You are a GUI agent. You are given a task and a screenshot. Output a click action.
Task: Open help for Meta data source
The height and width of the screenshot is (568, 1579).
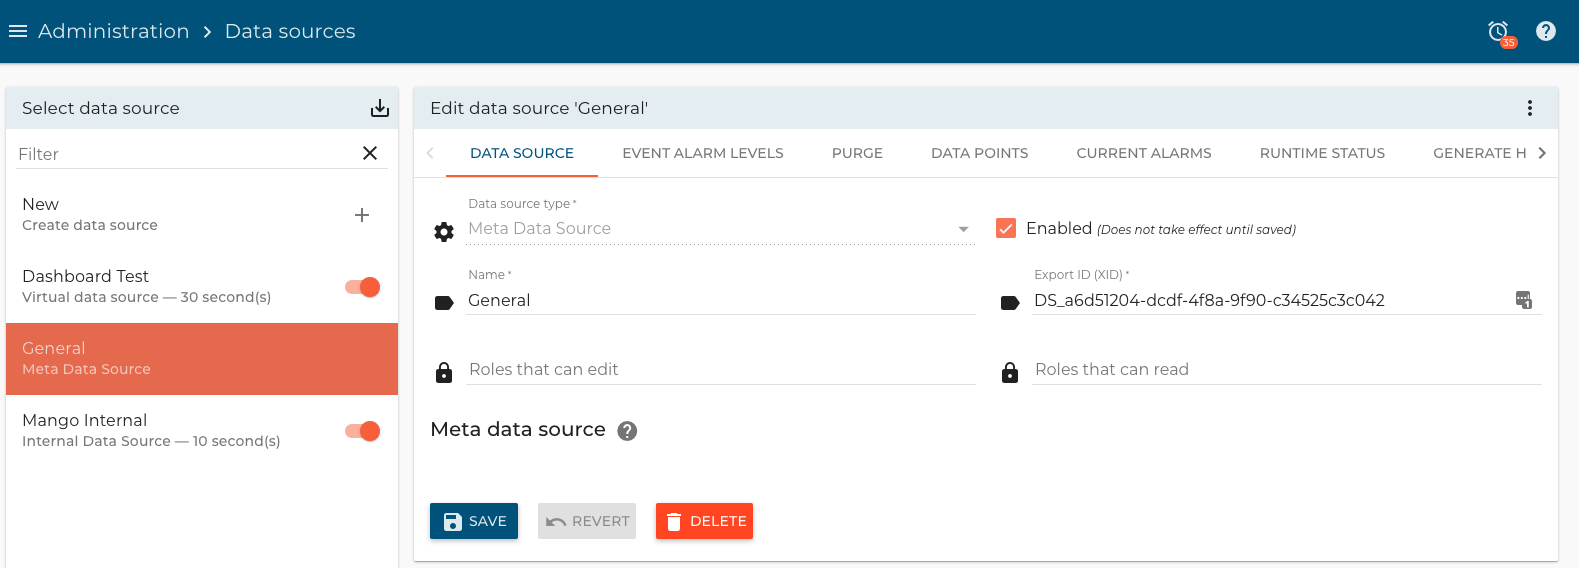pos(627,431)
